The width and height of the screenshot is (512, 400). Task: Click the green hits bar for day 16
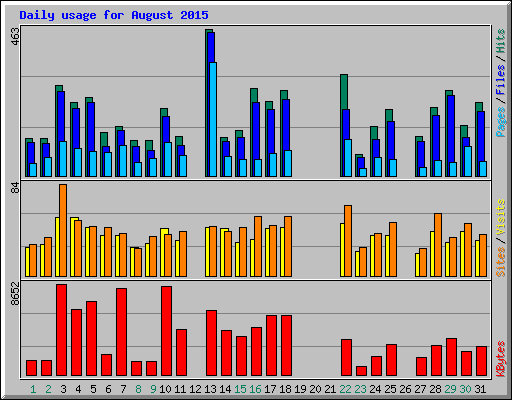click(x=252, y=132)
